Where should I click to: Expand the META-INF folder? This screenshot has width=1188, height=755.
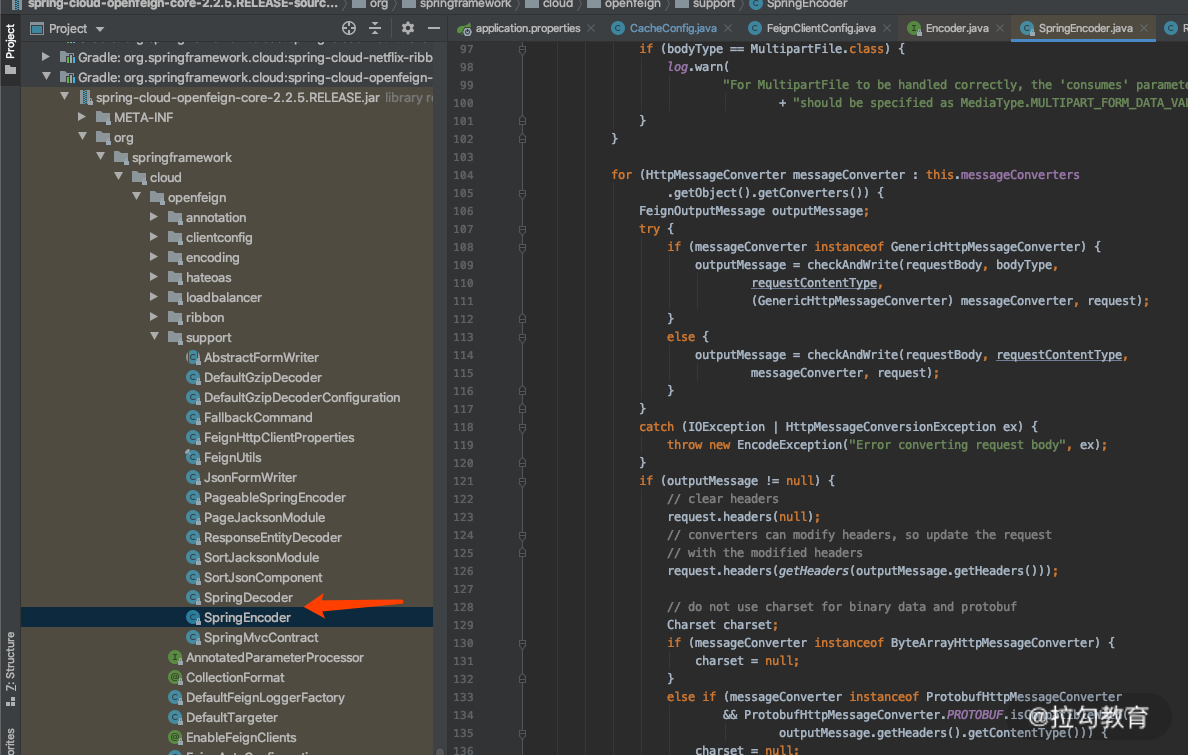pyautogui.click(x=81, y=118)
